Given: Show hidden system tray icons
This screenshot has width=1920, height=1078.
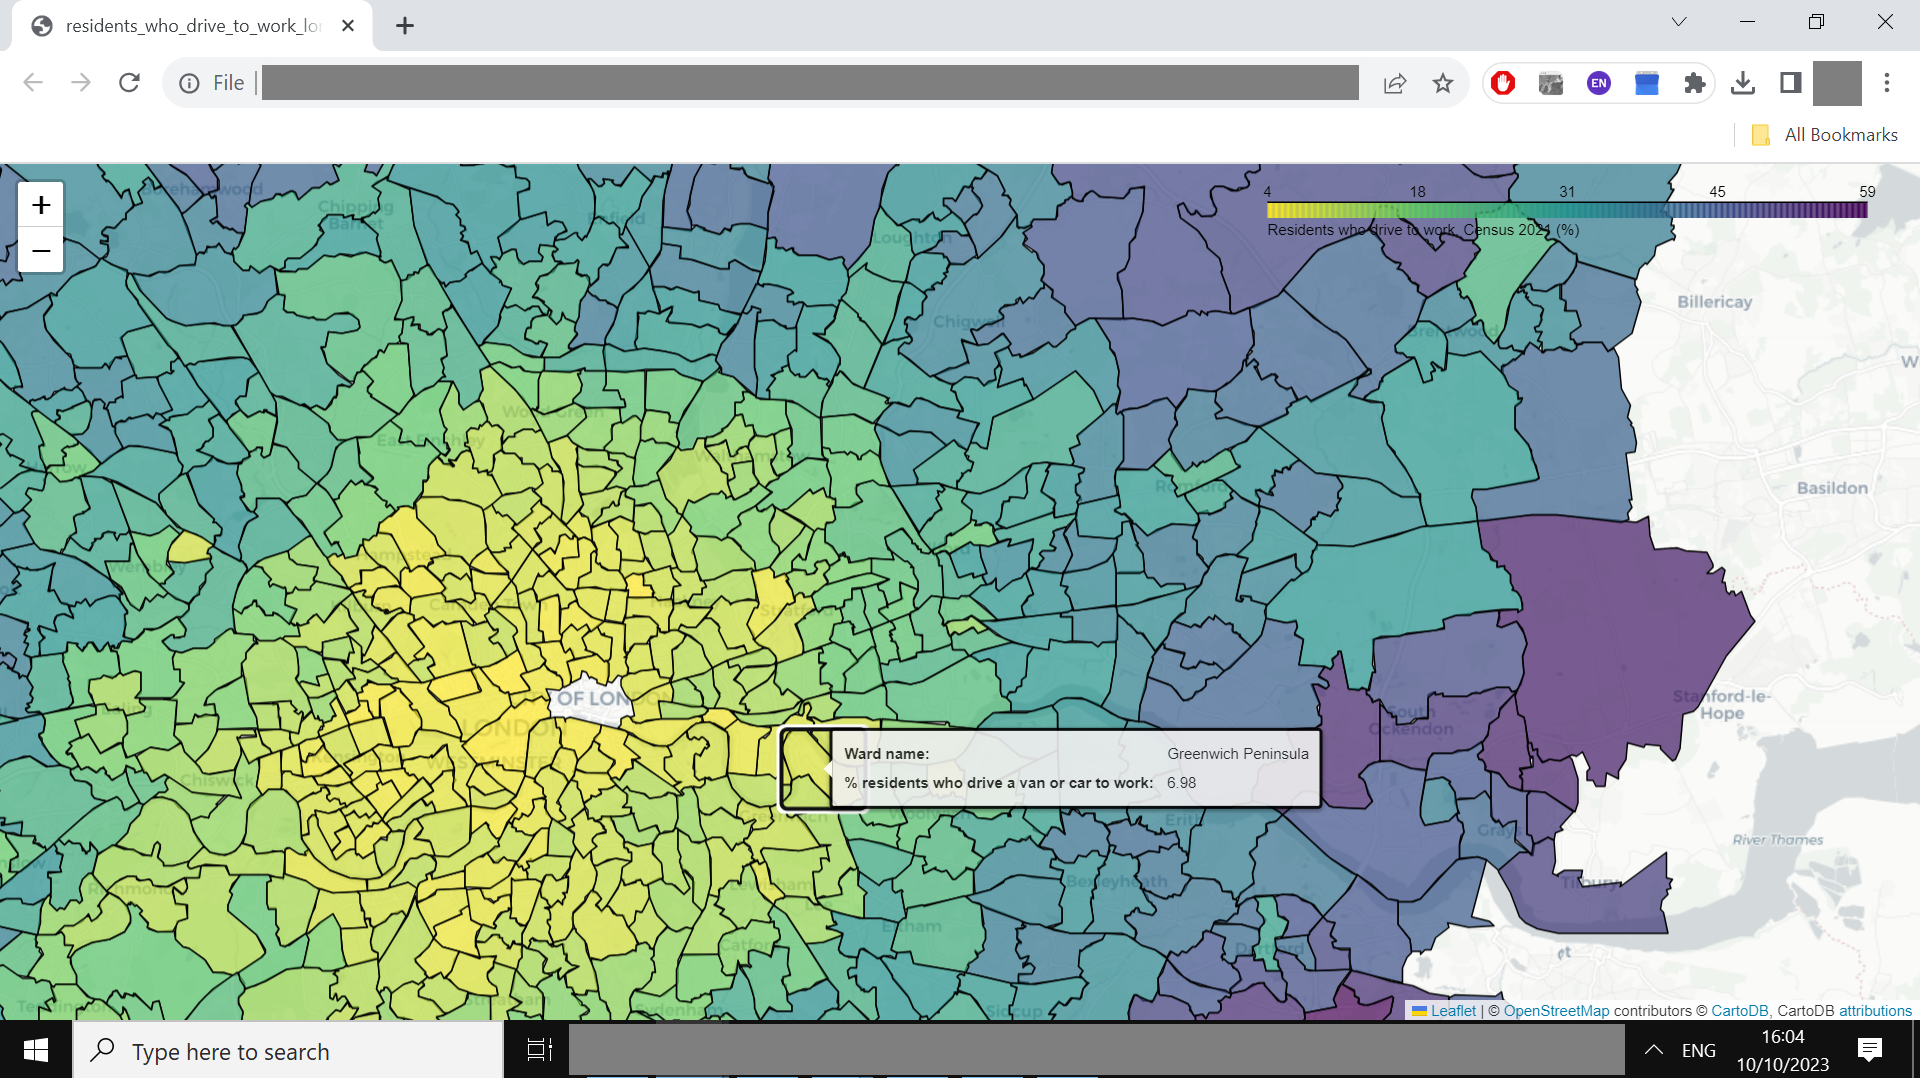Looking at the screenshot, I should (x=1654, y=1050).
